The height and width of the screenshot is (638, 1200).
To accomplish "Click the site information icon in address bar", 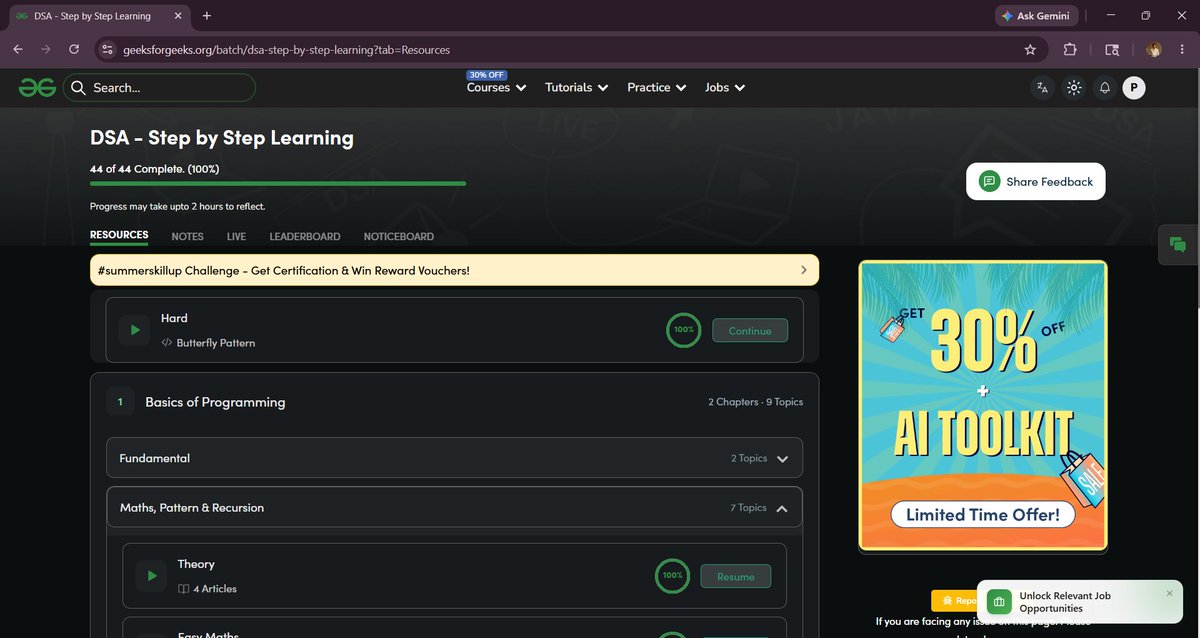I will 108,49.
